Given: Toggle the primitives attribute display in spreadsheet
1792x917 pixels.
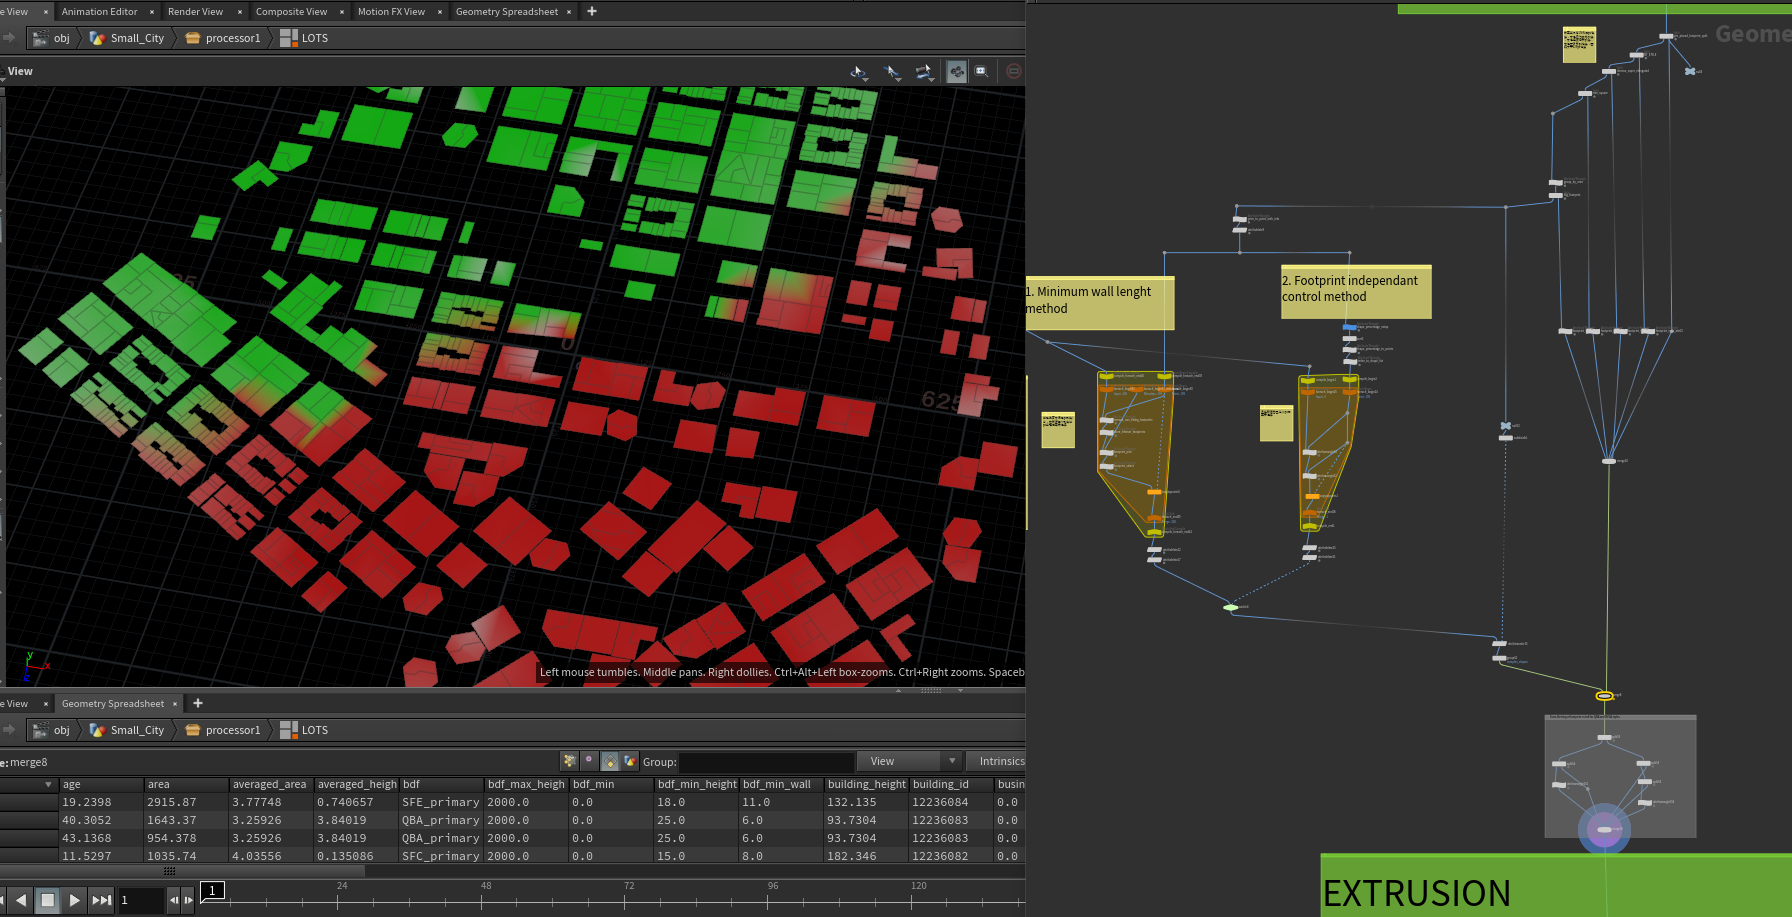Looking at the screenshot, I should [610, 761].
